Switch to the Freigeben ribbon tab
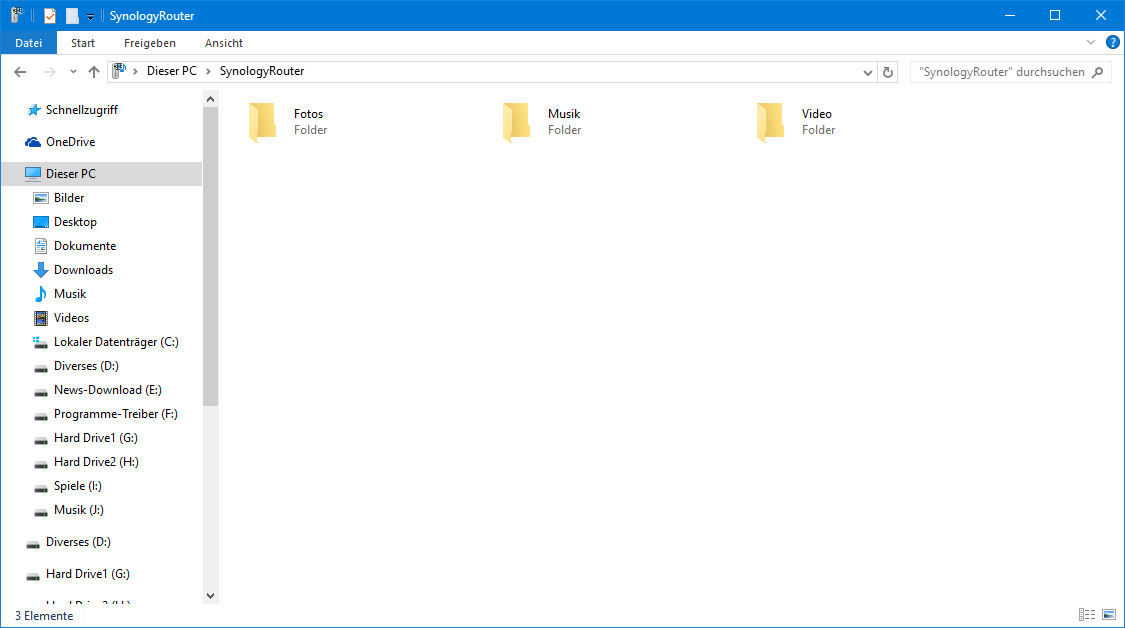1125x628 pixels. [149, 43]
